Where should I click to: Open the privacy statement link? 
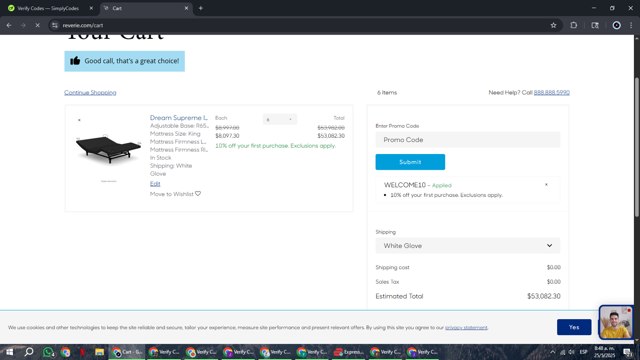pyautogui.click(x=466, y=327)
